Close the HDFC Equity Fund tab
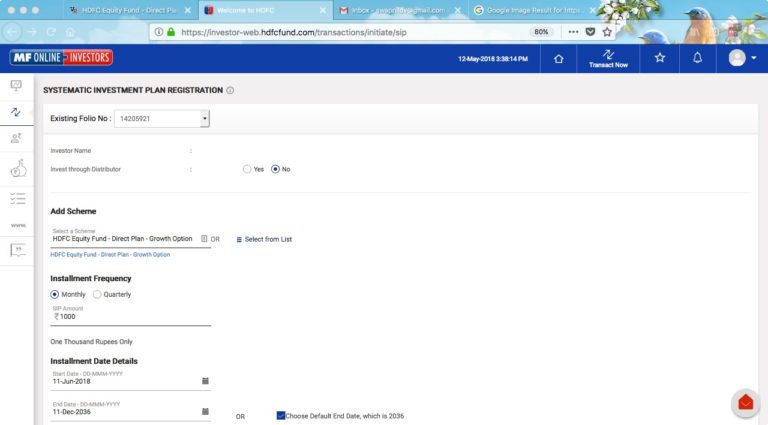This screenshot has height=425, width=768. 188,10
